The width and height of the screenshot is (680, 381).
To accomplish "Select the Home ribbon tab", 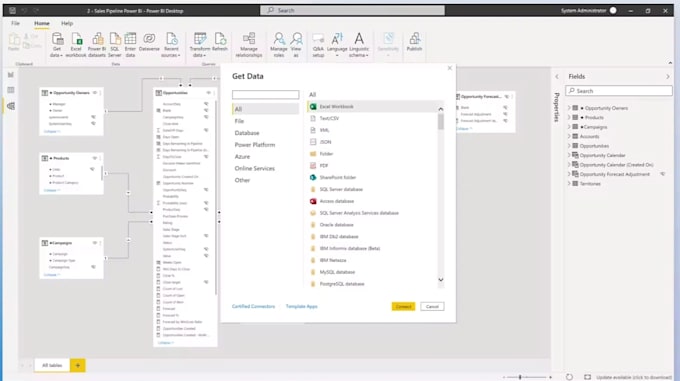I will click(42, 23).
